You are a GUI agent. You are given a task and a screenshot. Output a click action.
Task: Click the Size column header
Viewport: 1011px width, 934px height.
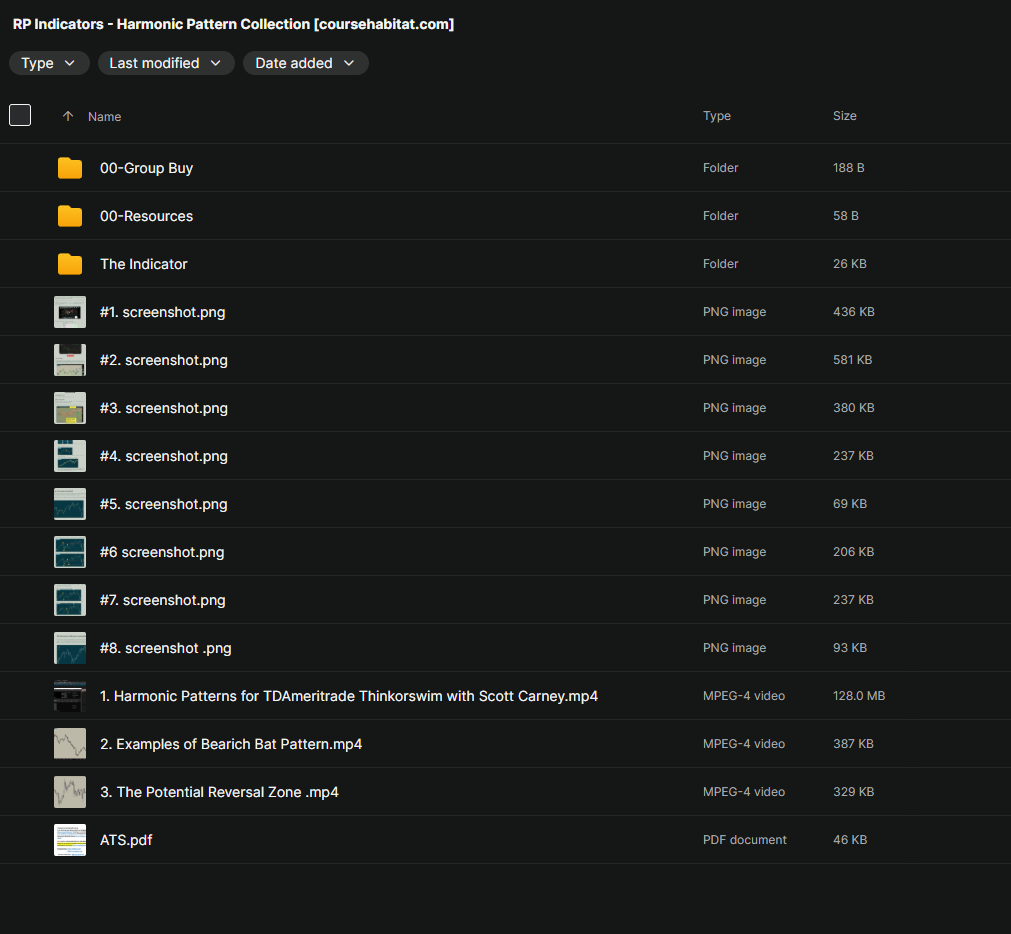point(845,116)
